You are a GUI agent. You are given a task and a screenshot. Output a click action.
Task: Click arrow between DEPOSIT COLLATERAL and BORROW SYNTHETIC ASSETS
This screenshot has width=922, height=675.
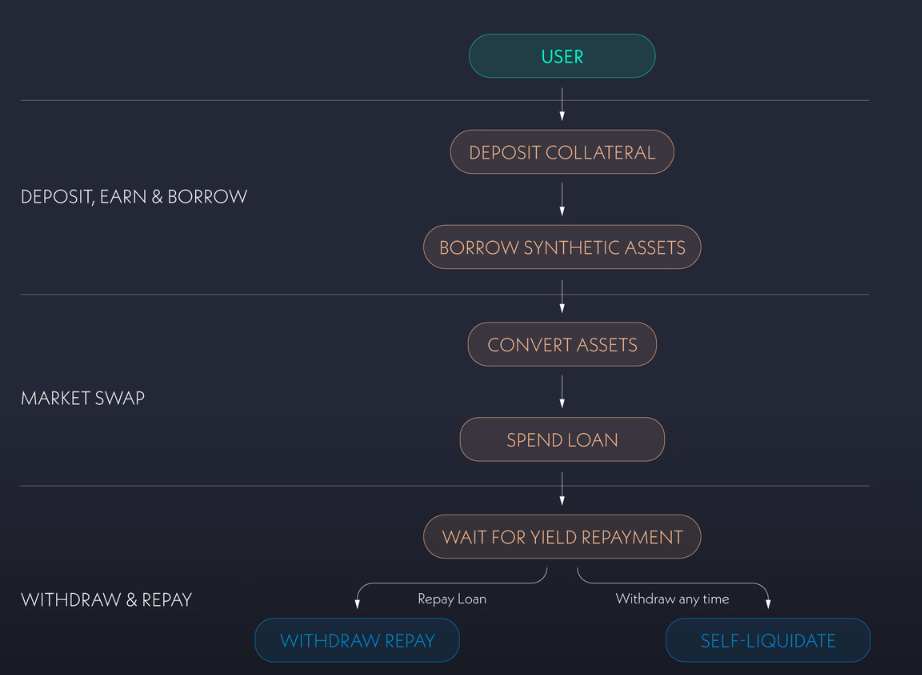pyautogui.click(x=562, y=199)
